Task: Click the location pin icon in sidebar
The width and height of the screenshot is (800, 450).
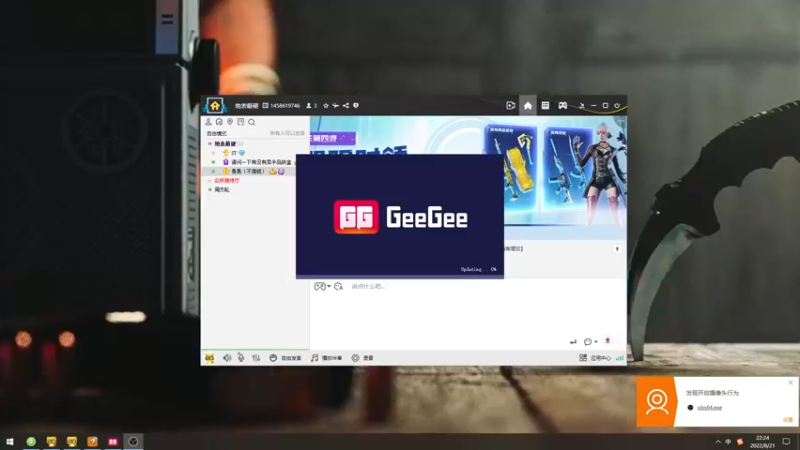Action: (230, 122)
